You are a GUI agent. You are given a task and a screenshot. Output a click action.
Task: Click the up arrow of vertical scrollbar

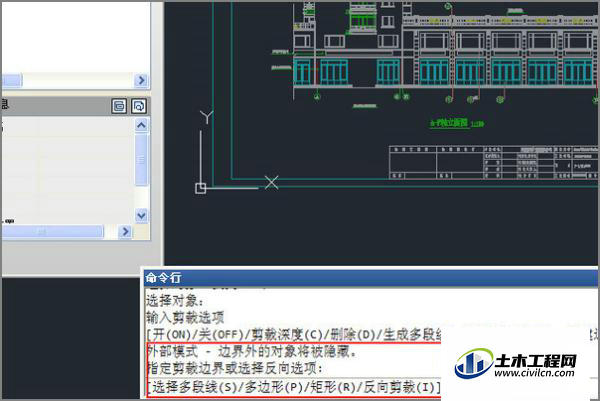[141, 125]
